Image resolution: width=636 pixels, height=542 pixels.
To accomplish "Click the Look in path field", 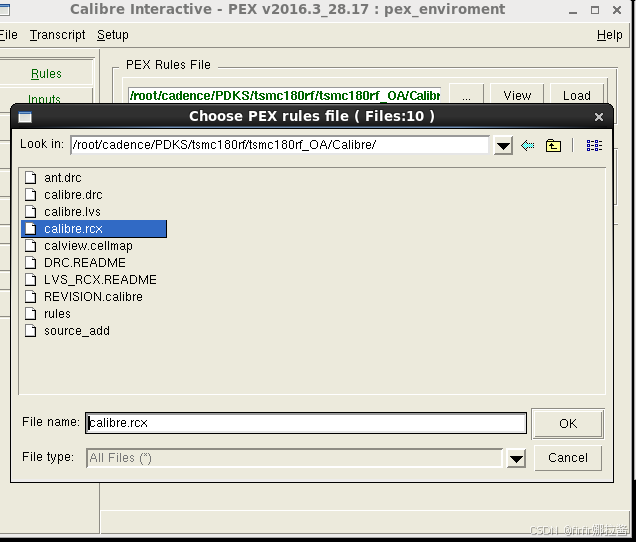I will pos(280,145).
